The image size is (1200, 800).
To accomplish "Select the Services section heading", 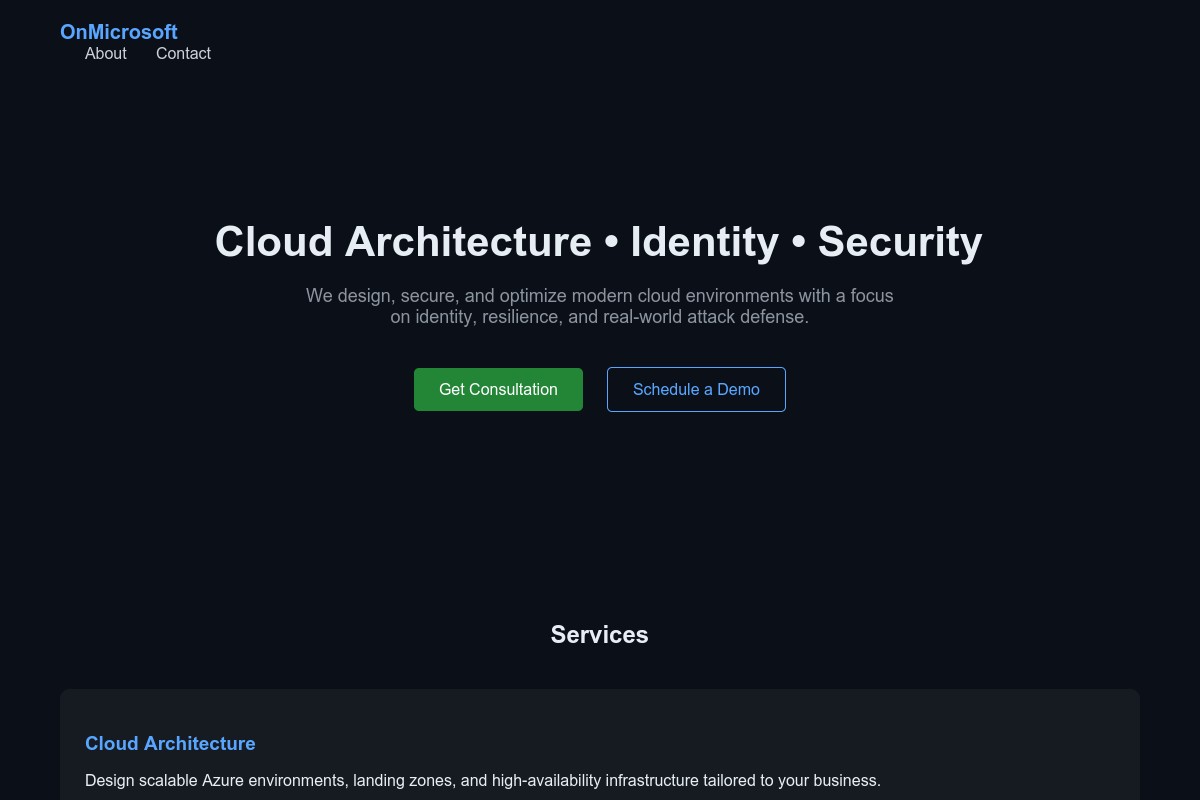I will (600, 635).
